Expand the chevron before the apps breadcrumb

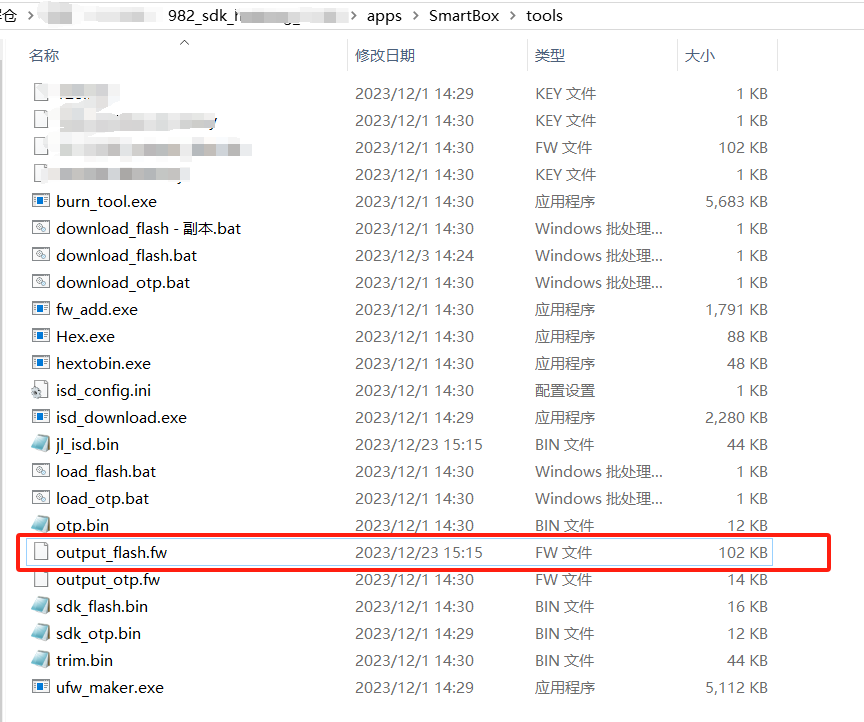click(354, 15)
